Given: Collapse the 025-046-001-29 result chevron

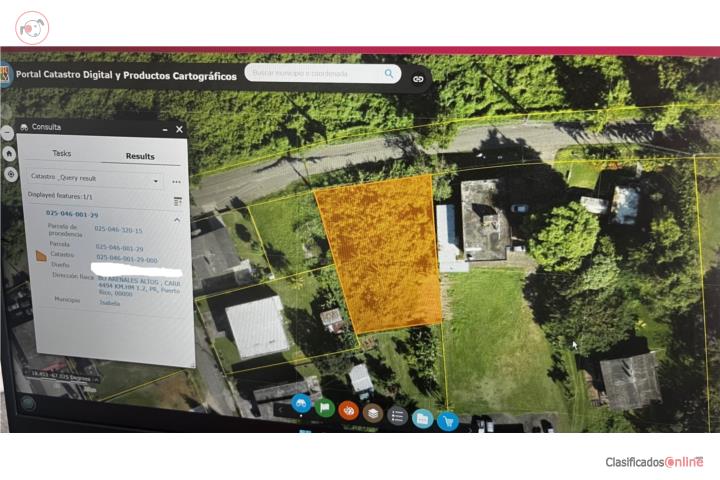Looking at the screenshot, I should pyautogui.click(x=177, y=220).
